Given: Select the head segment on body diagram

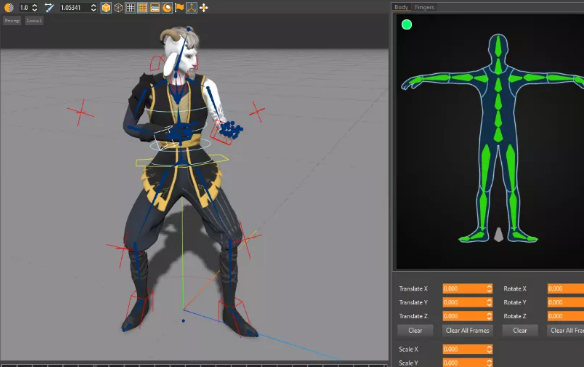Looking at the screenshot, I should [498, 47].
